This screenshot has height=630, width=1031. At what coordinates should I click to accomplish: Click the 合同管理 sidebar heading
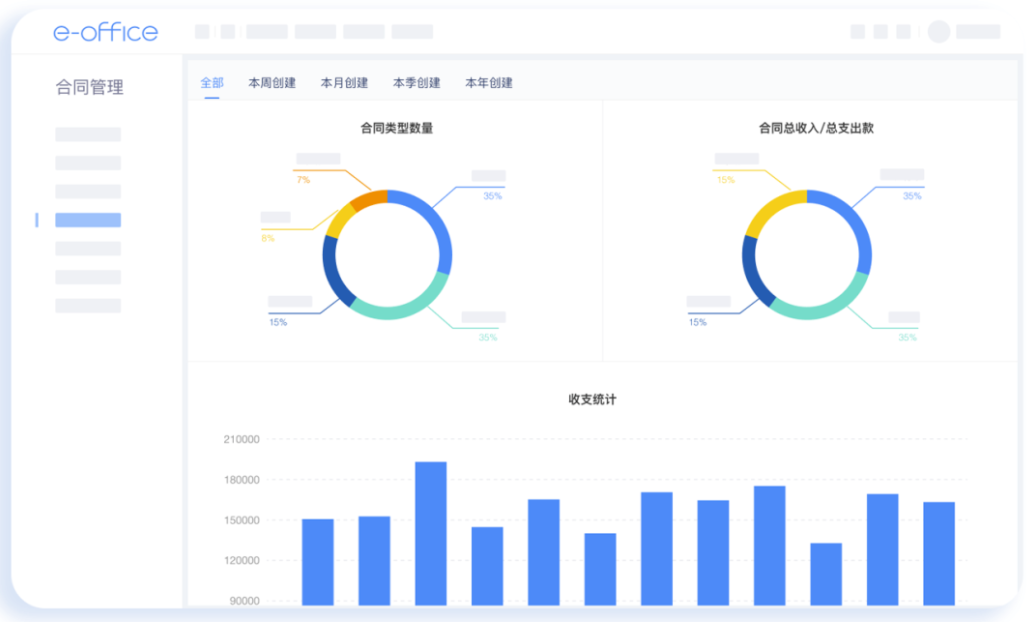pos(89,87)
